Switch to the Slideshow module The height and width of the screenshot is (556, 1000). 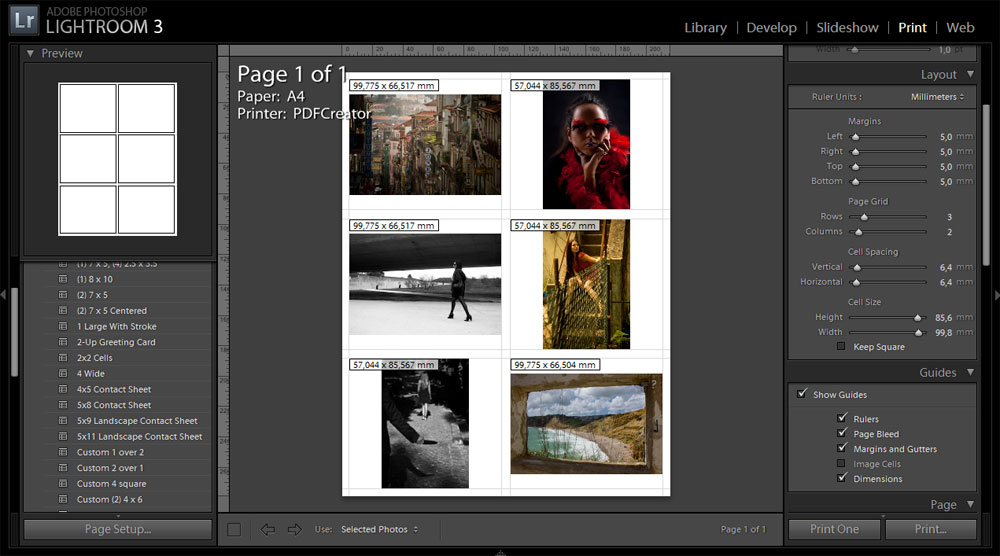coord(847,27)
